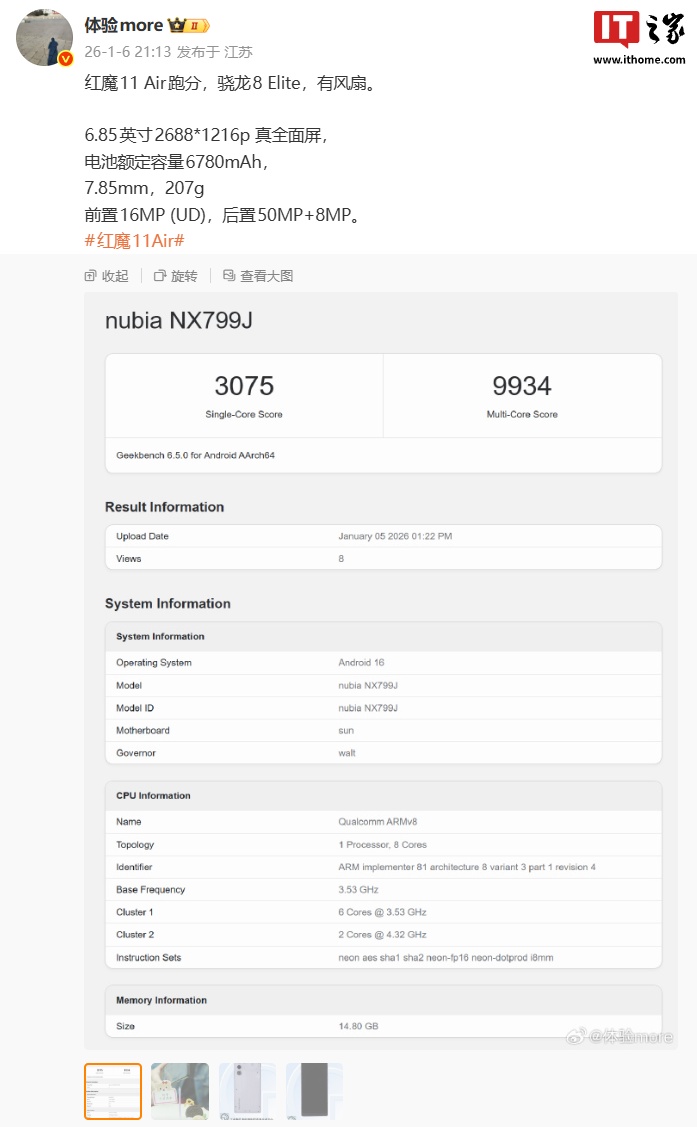Click the crown membership level badge
697x1127 pixels.
coord(188,25)
